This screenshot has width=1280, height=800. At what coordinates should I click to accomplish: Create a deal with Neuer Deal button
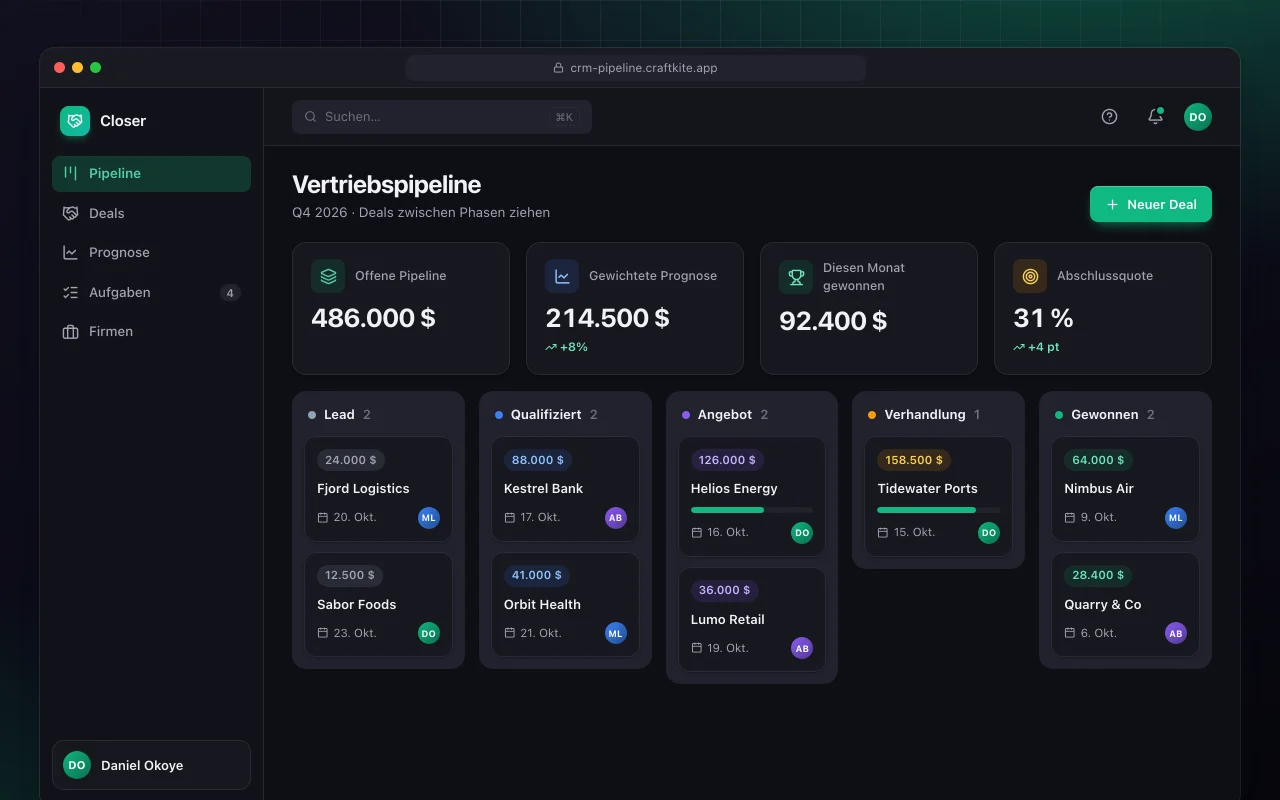pos(1151,204)
